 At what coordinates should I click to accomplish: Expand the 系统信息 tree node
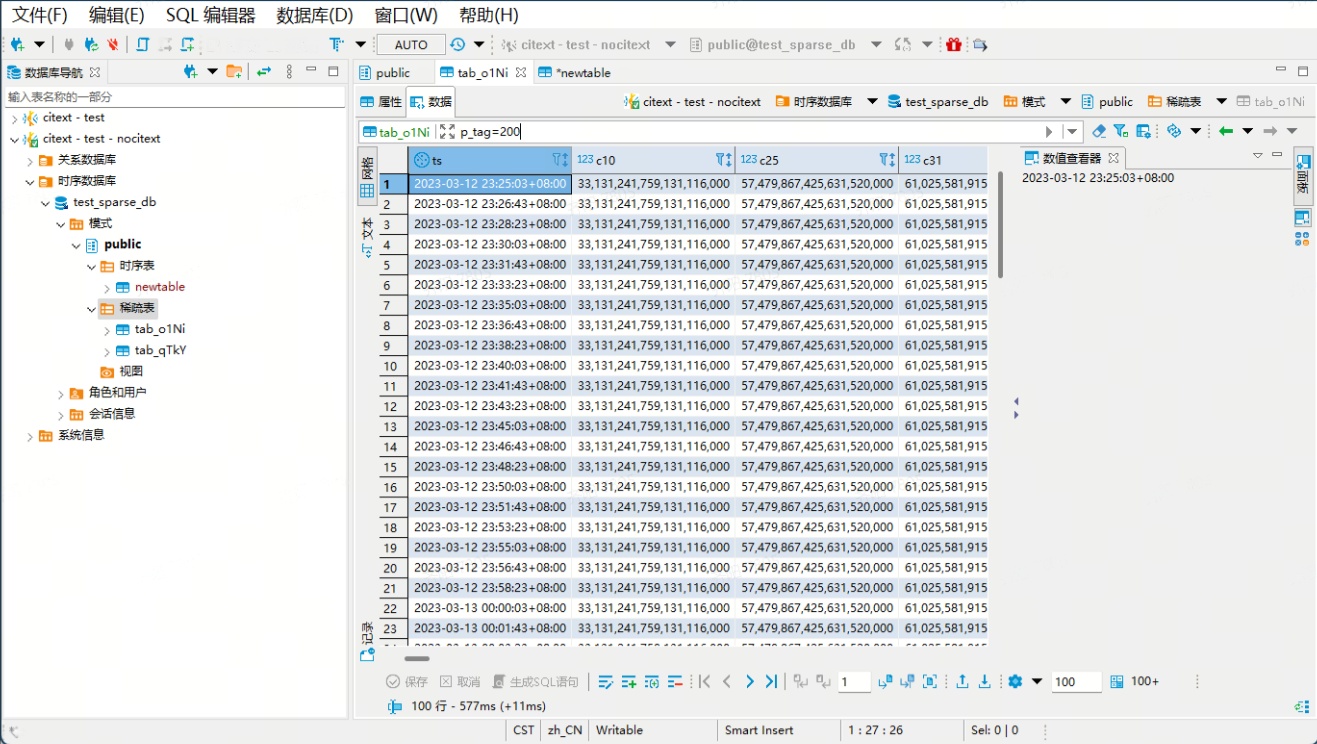point(30,435)
